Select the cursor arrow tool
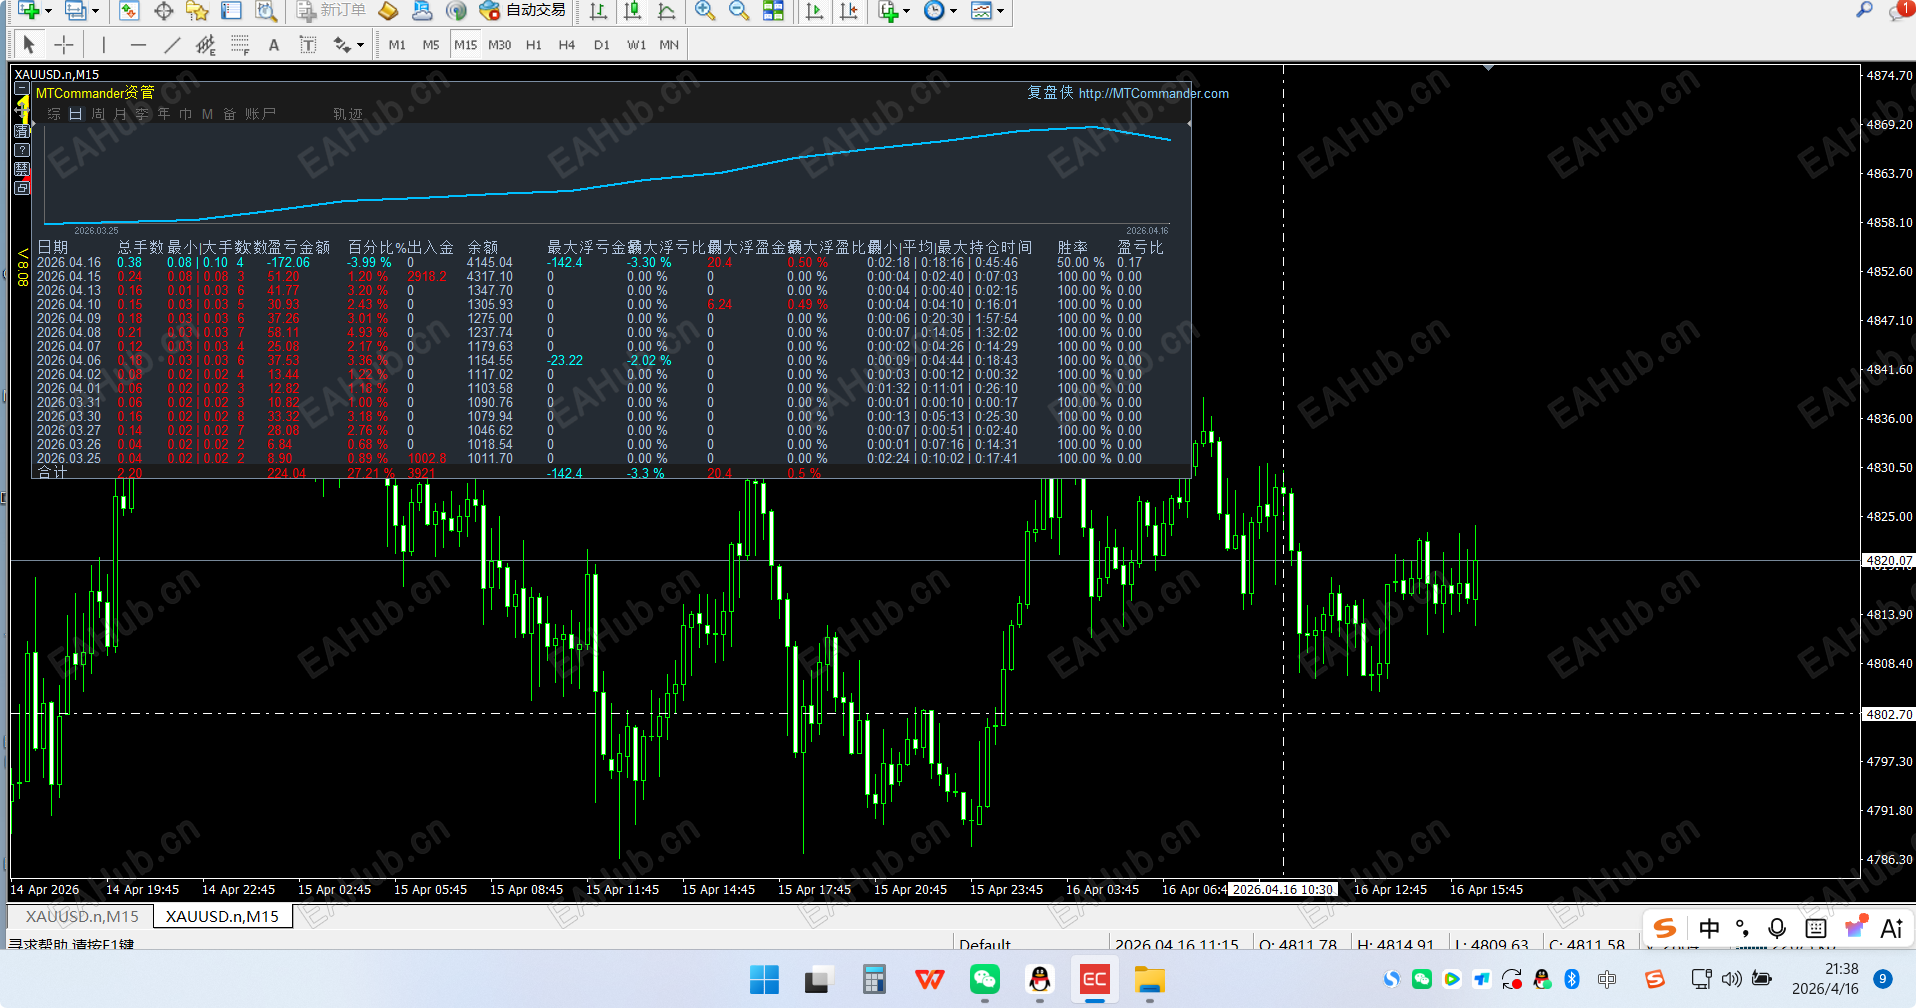Screen dimensions: 1916x1008 [29, 44]
